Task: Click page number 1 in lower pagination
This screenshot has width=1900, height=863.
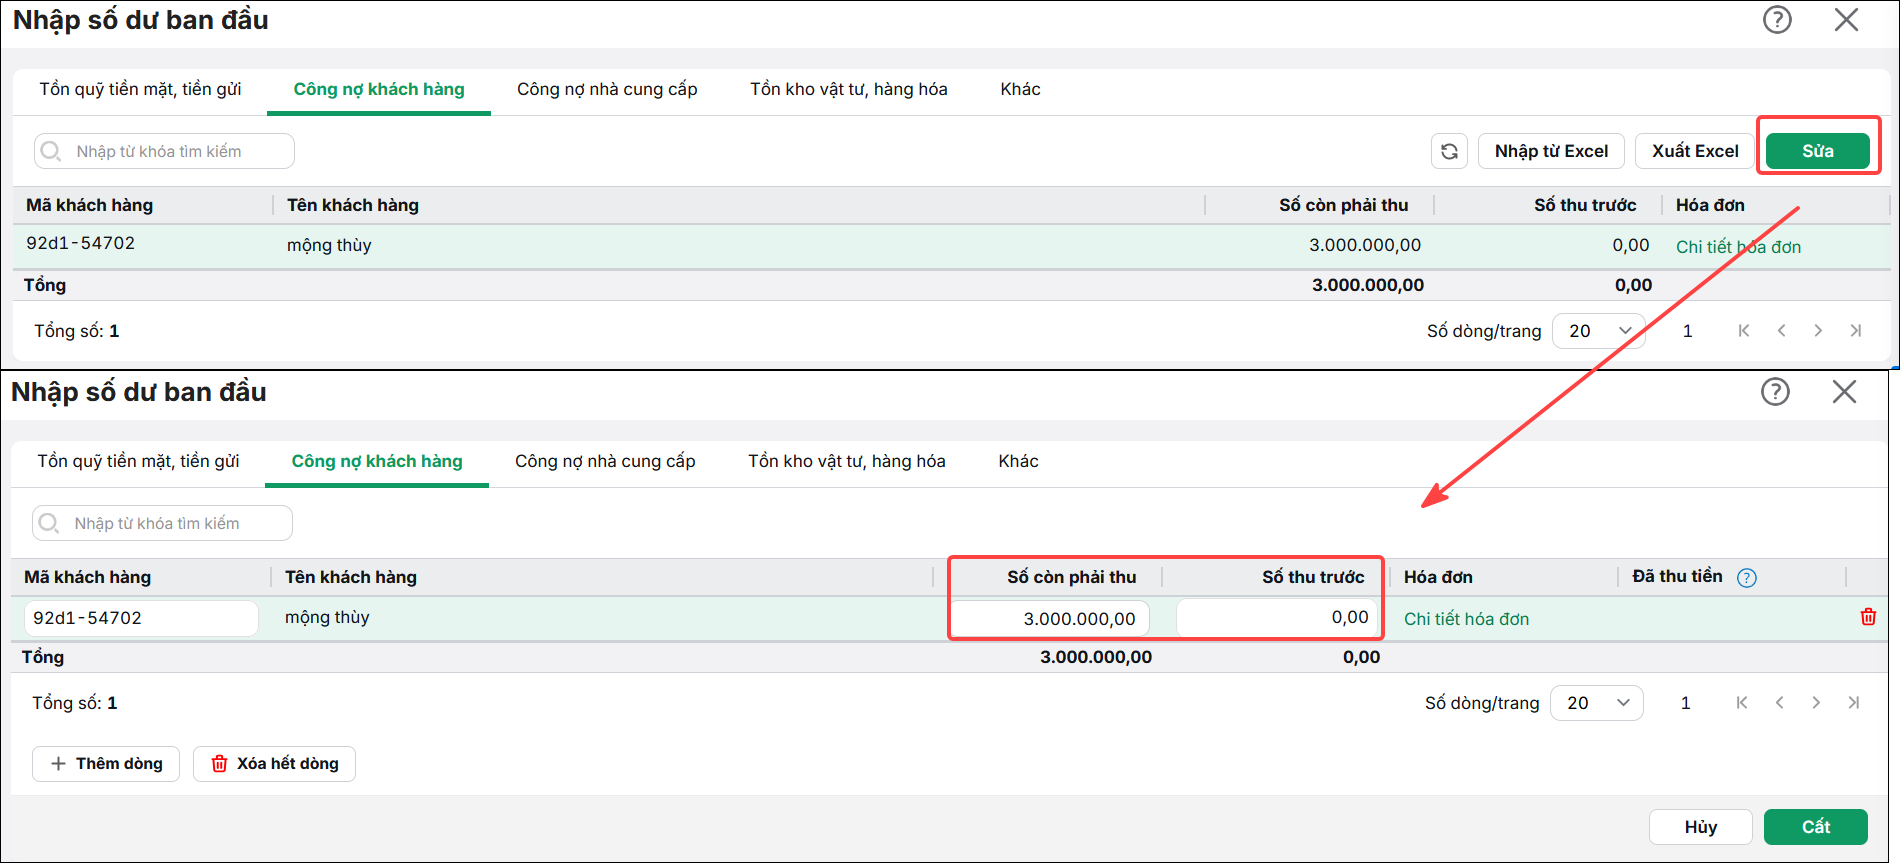Action: click(x=1686, y=703)
